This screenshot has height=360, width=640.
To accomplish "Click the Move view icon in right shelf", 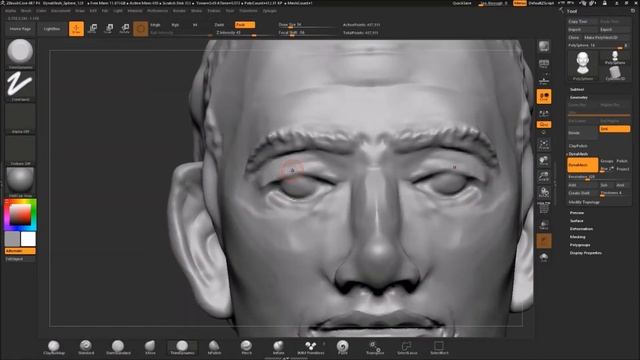I will click(544, 160).
